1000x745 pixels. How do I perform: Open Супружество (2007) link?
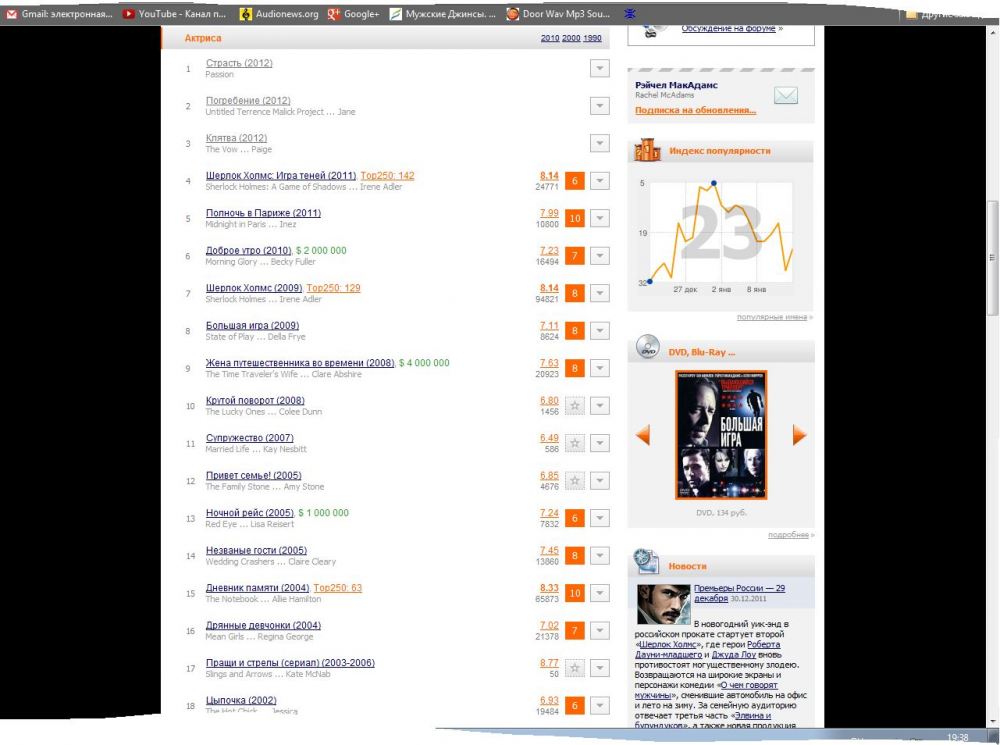coord(249,438)
